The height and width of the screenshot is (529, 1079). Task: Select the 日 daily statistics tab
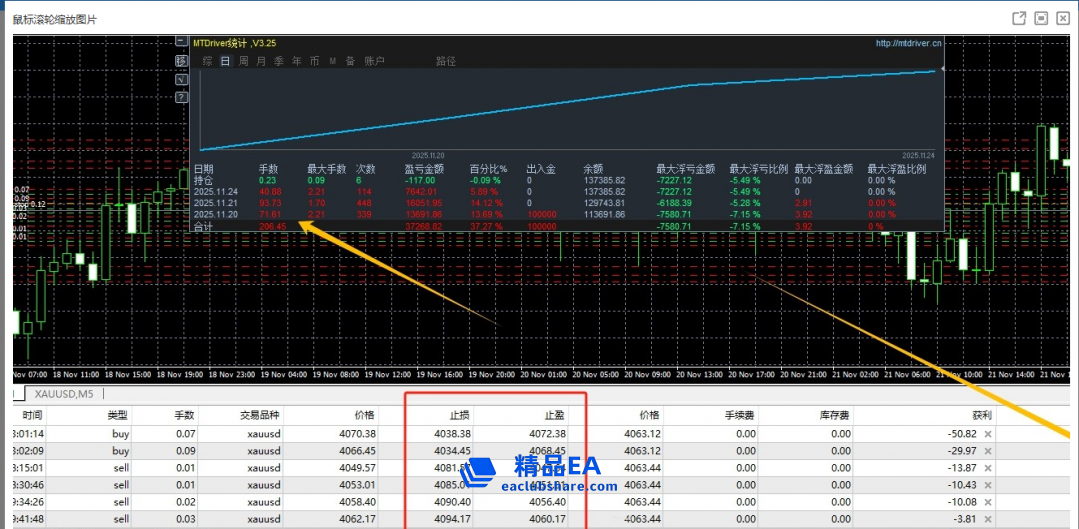click(225, 61)
